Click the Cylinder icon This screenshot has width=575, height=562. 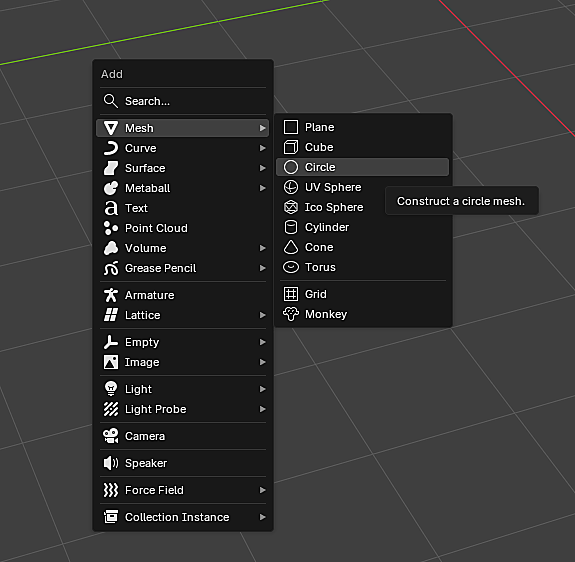(x=291, y=227)
